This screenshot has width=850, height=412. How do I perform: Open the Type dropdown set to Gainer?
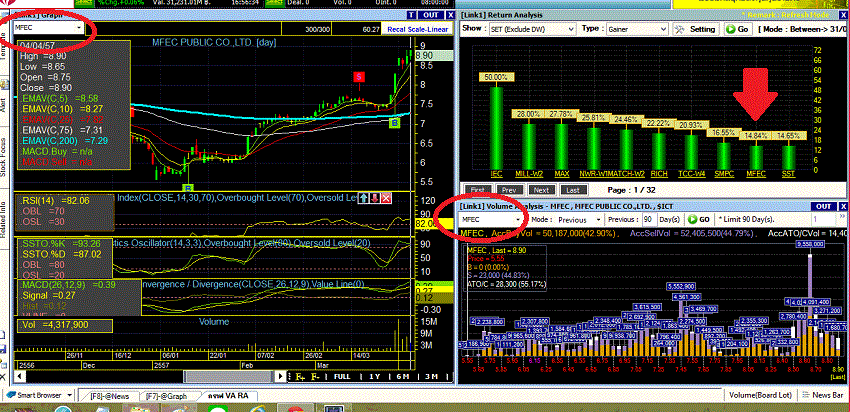636,29
